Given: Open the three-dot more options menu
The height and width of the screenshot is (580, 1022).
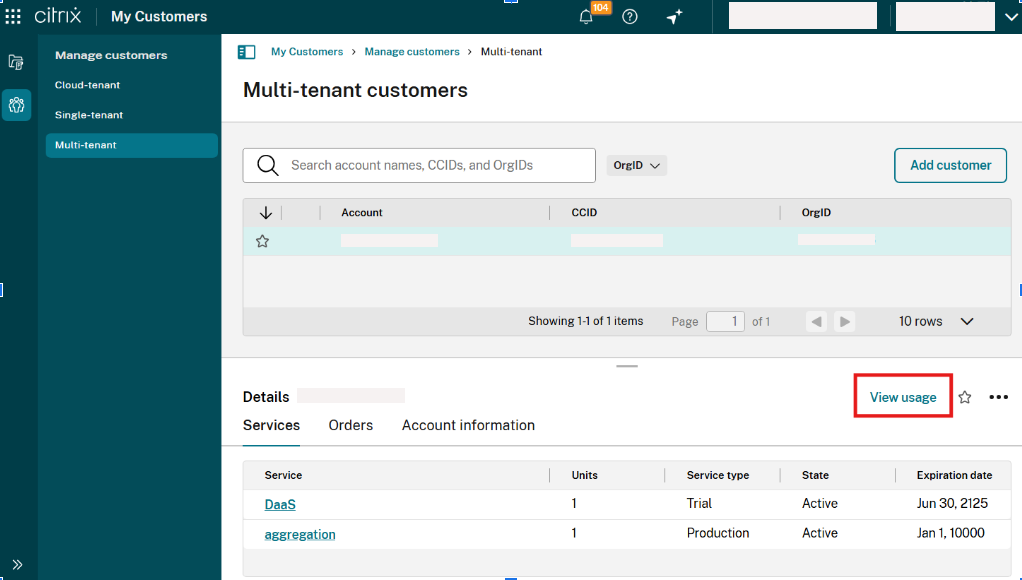Looking at the screenshot, I should tap(998, 397).
